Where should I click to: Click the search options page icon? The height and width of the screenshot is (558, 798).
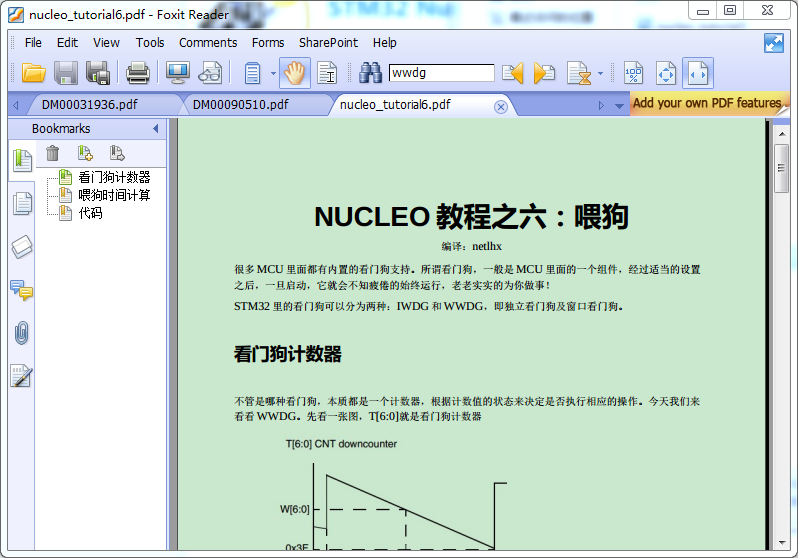579,73
